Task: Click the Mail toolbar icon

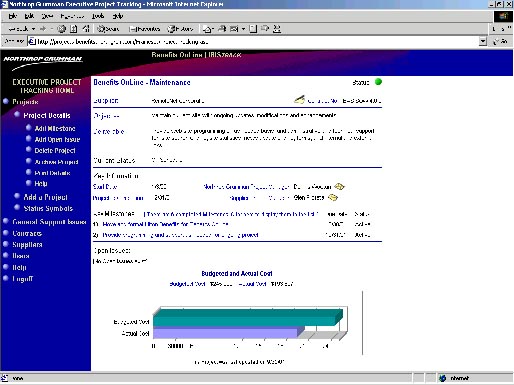Action: [x=207, y=29]
